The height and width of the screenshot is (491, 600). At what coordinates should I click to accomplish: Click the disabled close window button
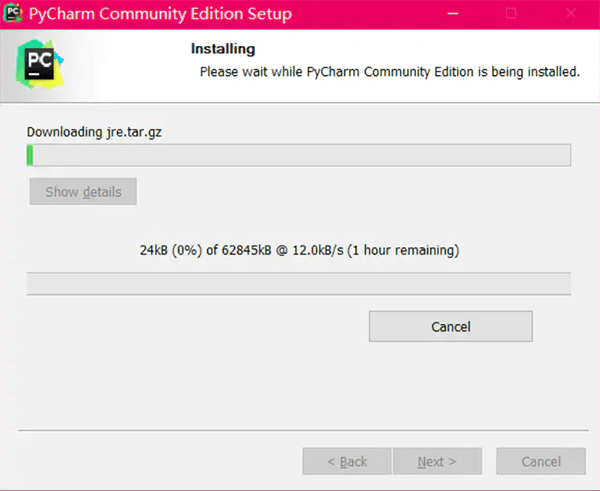coord(571,14)
